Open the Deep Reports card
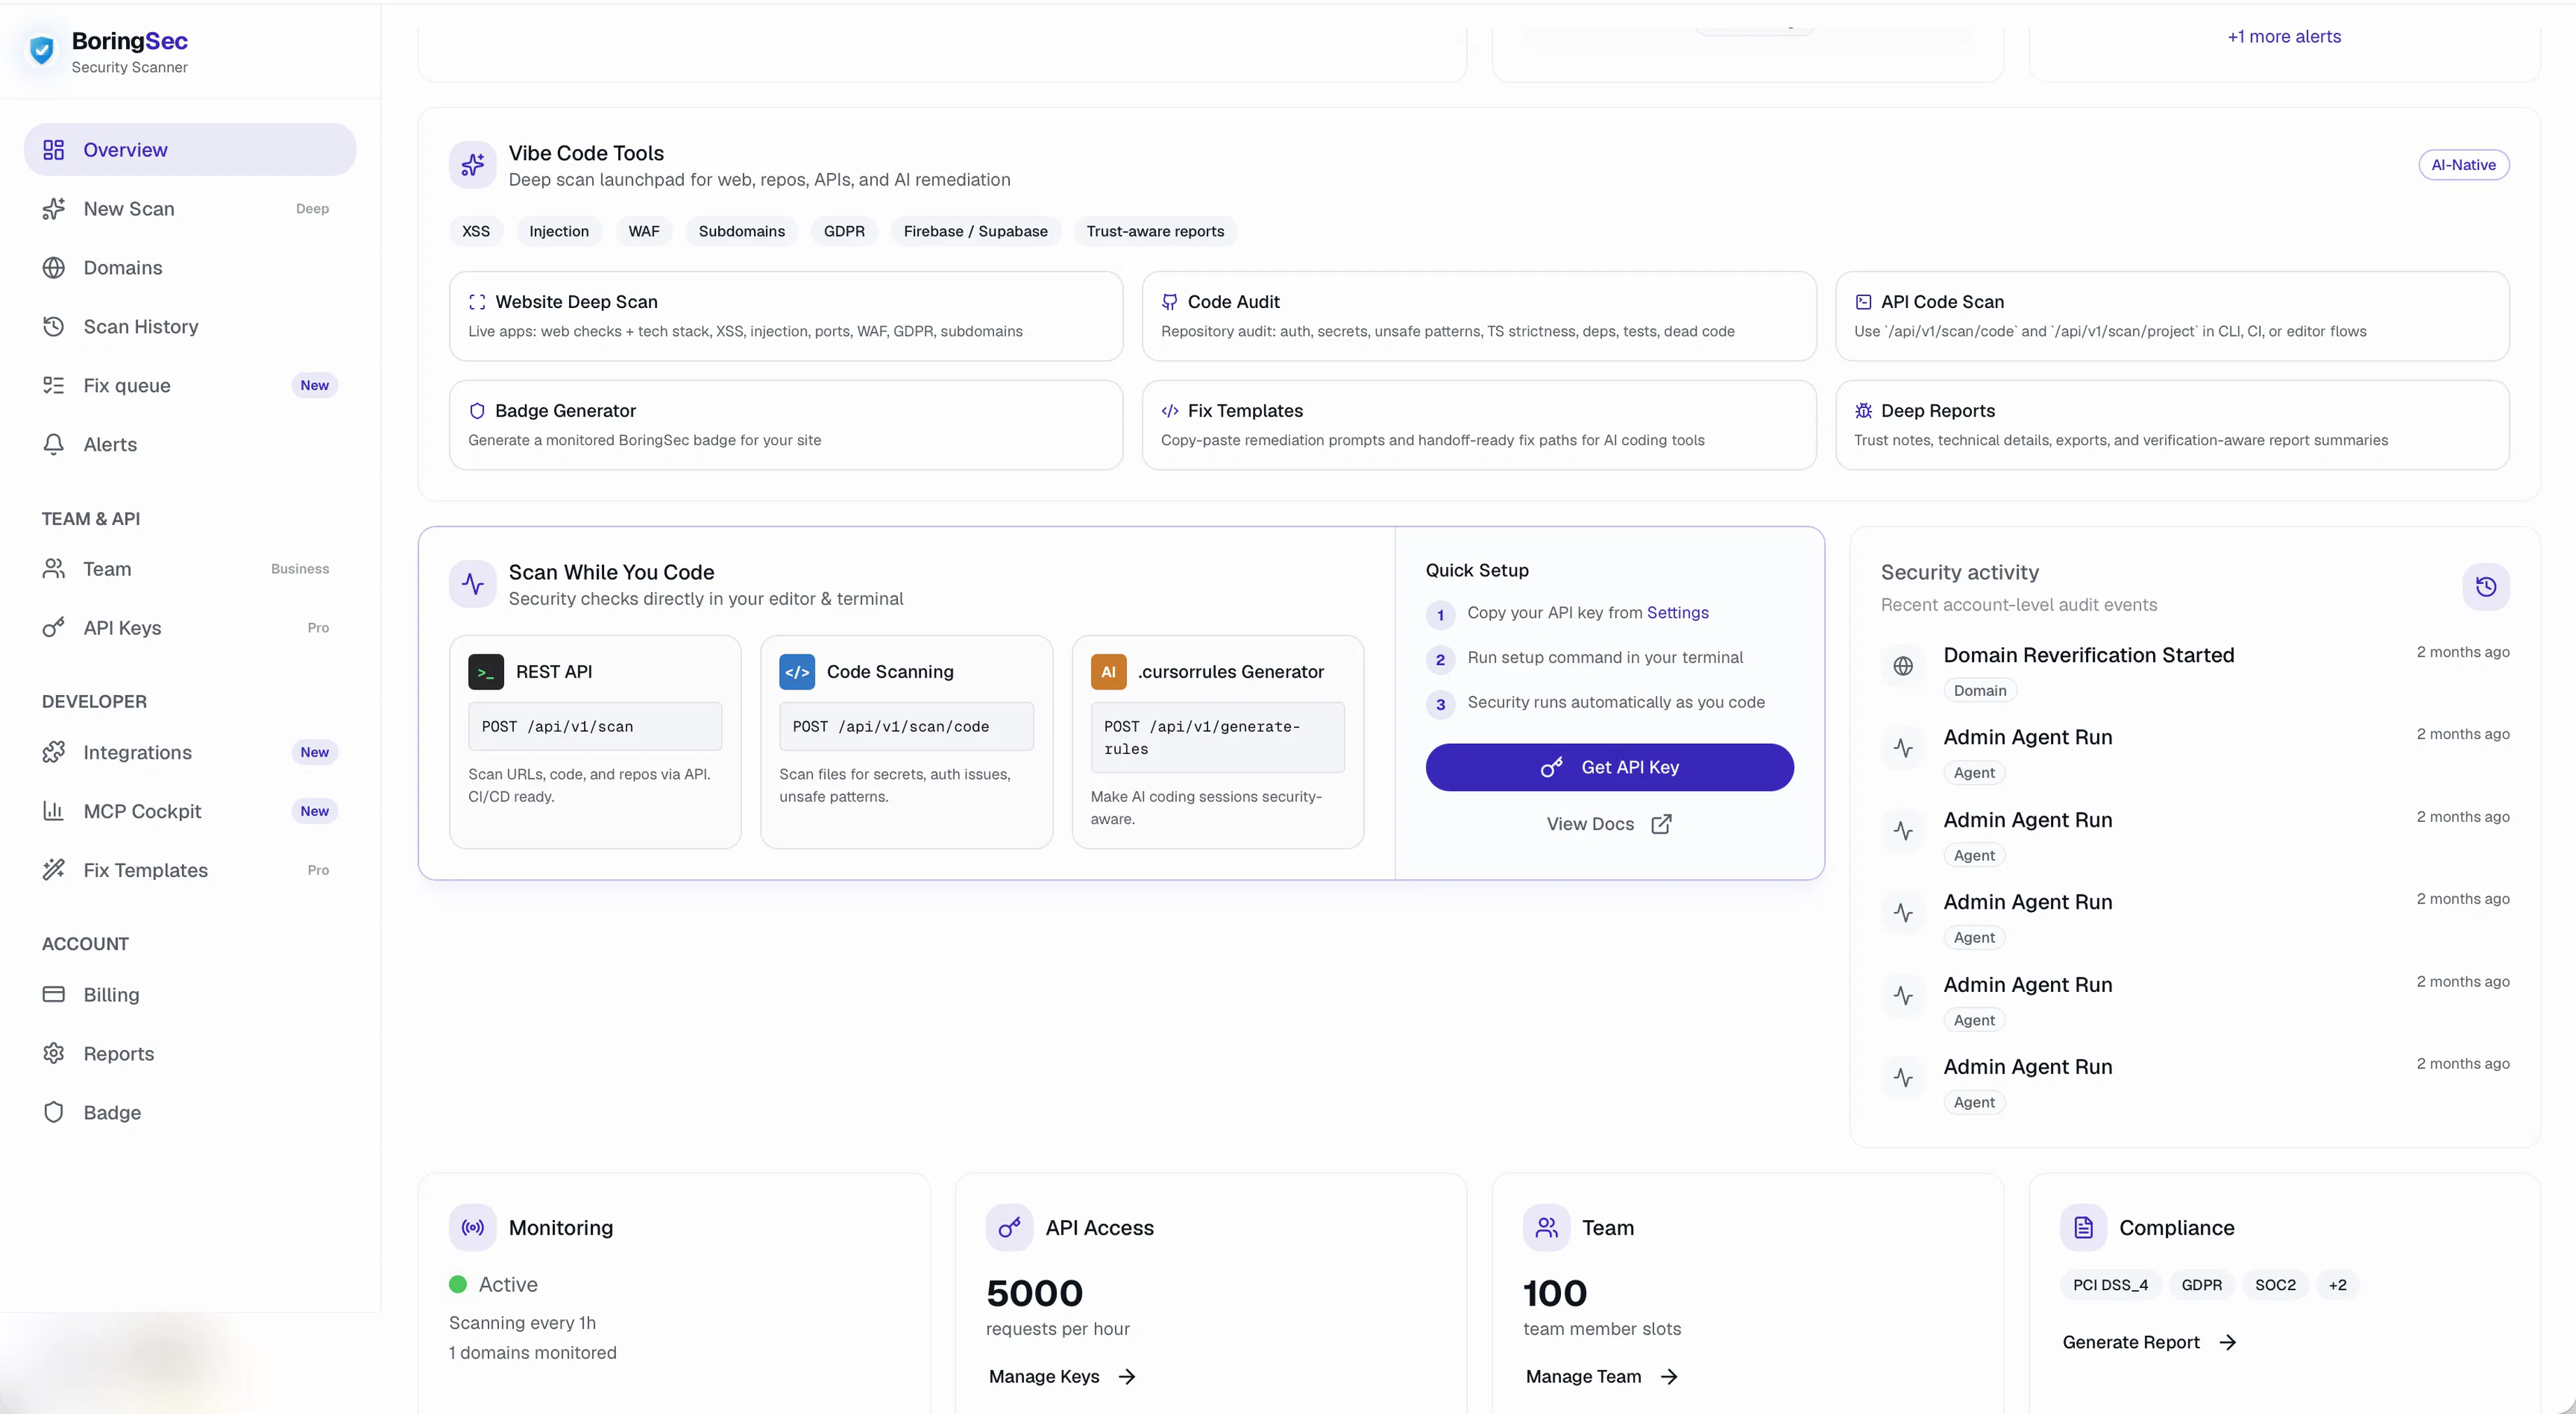 (x=2172, y=425)
